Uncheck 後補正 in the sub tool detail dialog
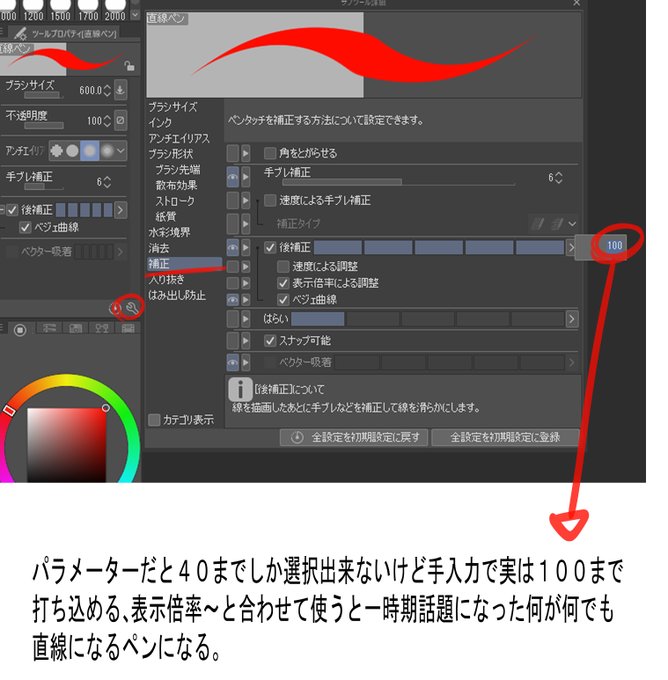The height and width of the screenshot is (680, 668). pyautogui.click(x=270, y=247)
